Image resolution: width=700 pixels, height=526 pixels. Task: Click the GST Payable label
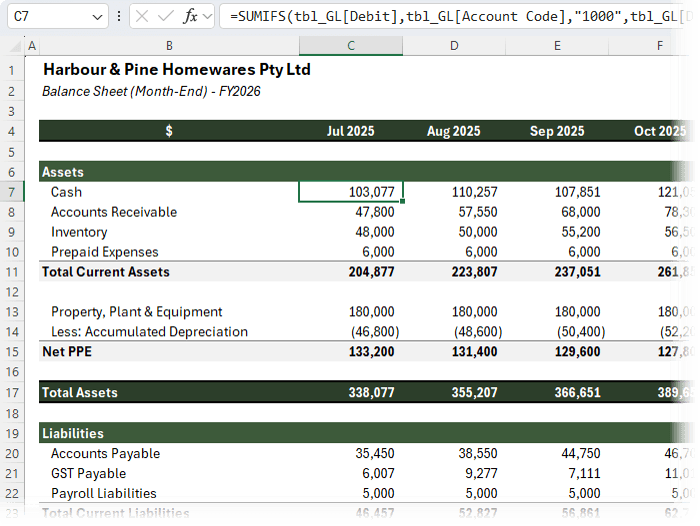coord(88,474)
